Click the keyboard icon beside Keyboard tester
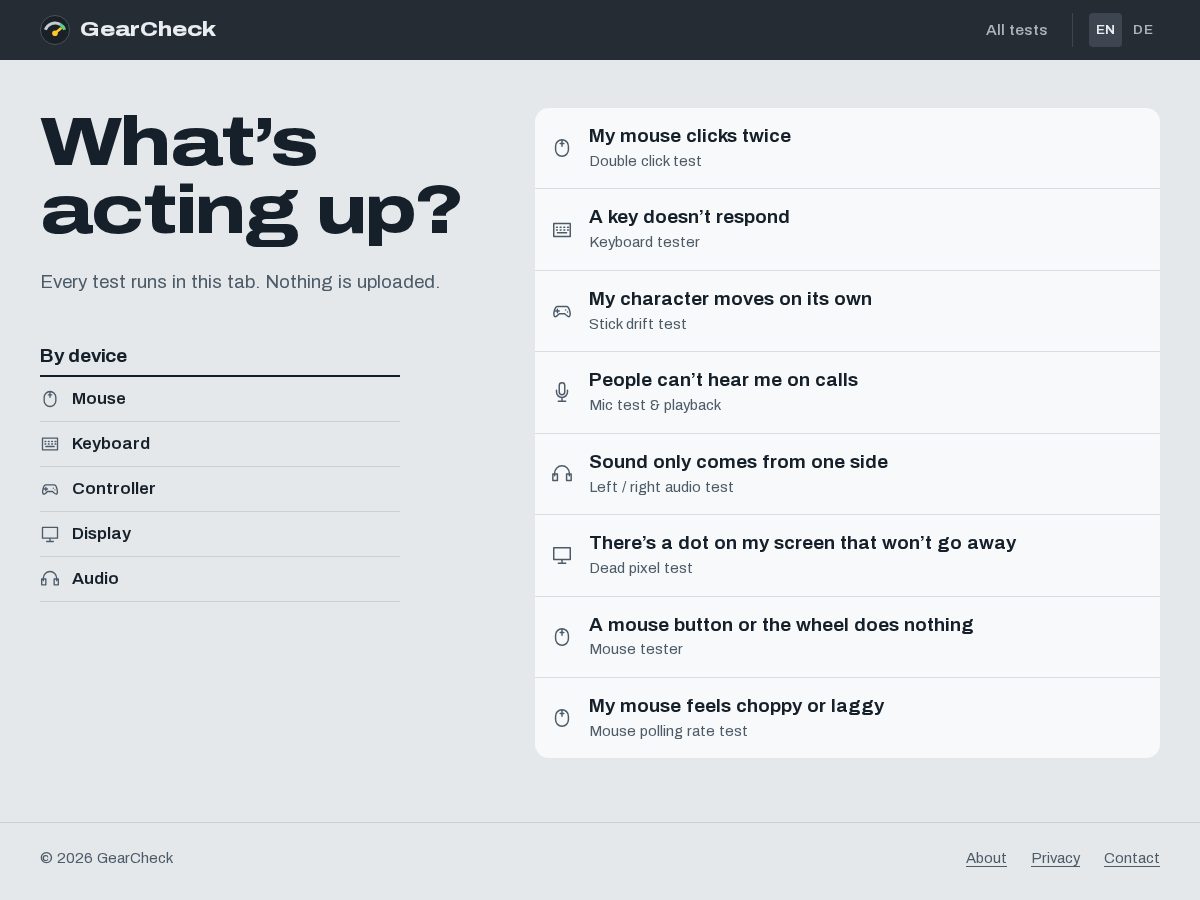Screen dimensions: 1200x900 pyautogui.click(x=562, y=230)
